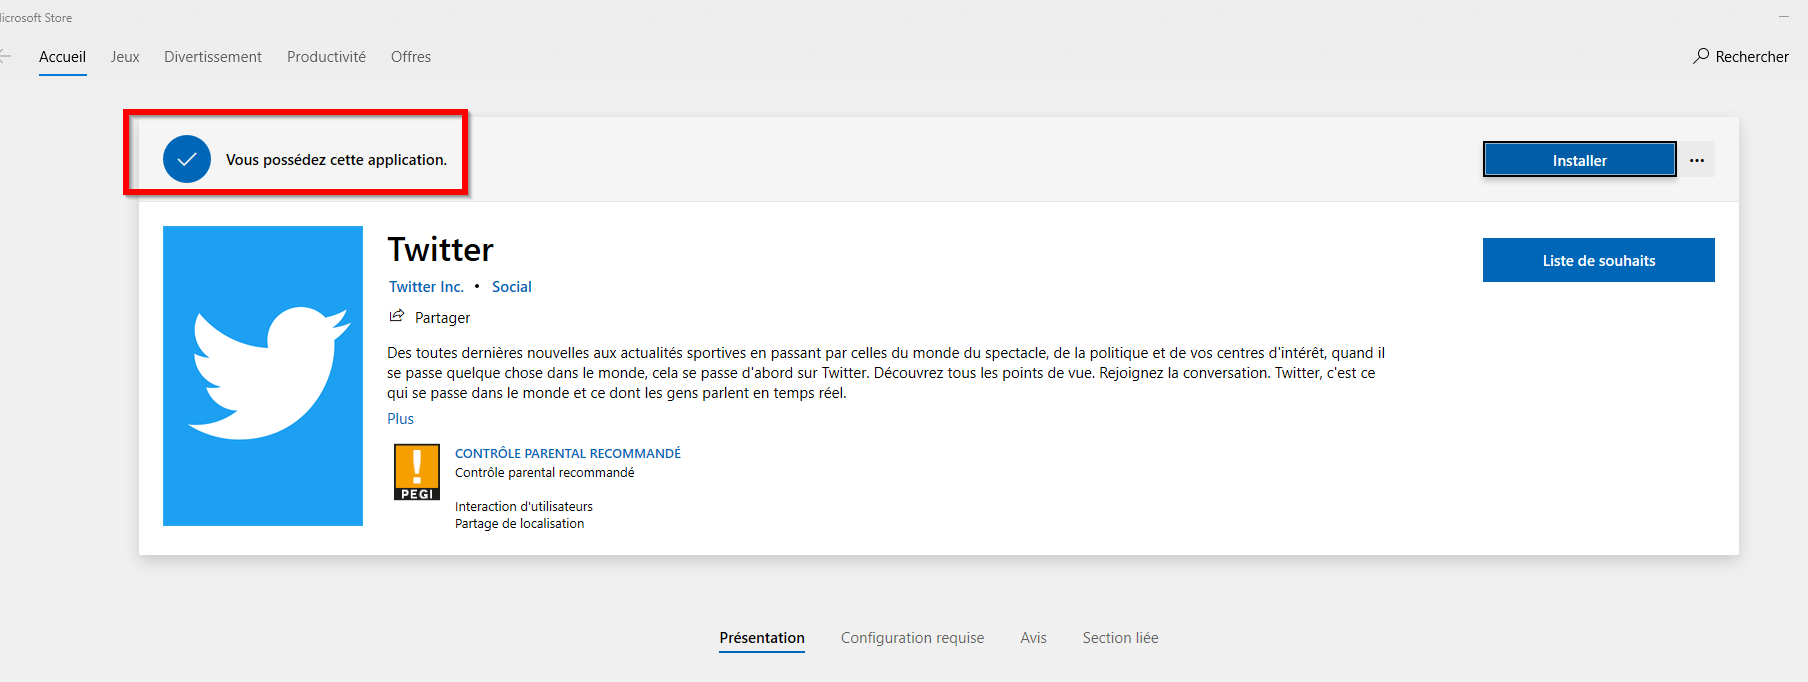Open the Twitter Inc. publisher link
This screenshot has width=1808, height=682.
pyautogui.click(x=426, y=287)
